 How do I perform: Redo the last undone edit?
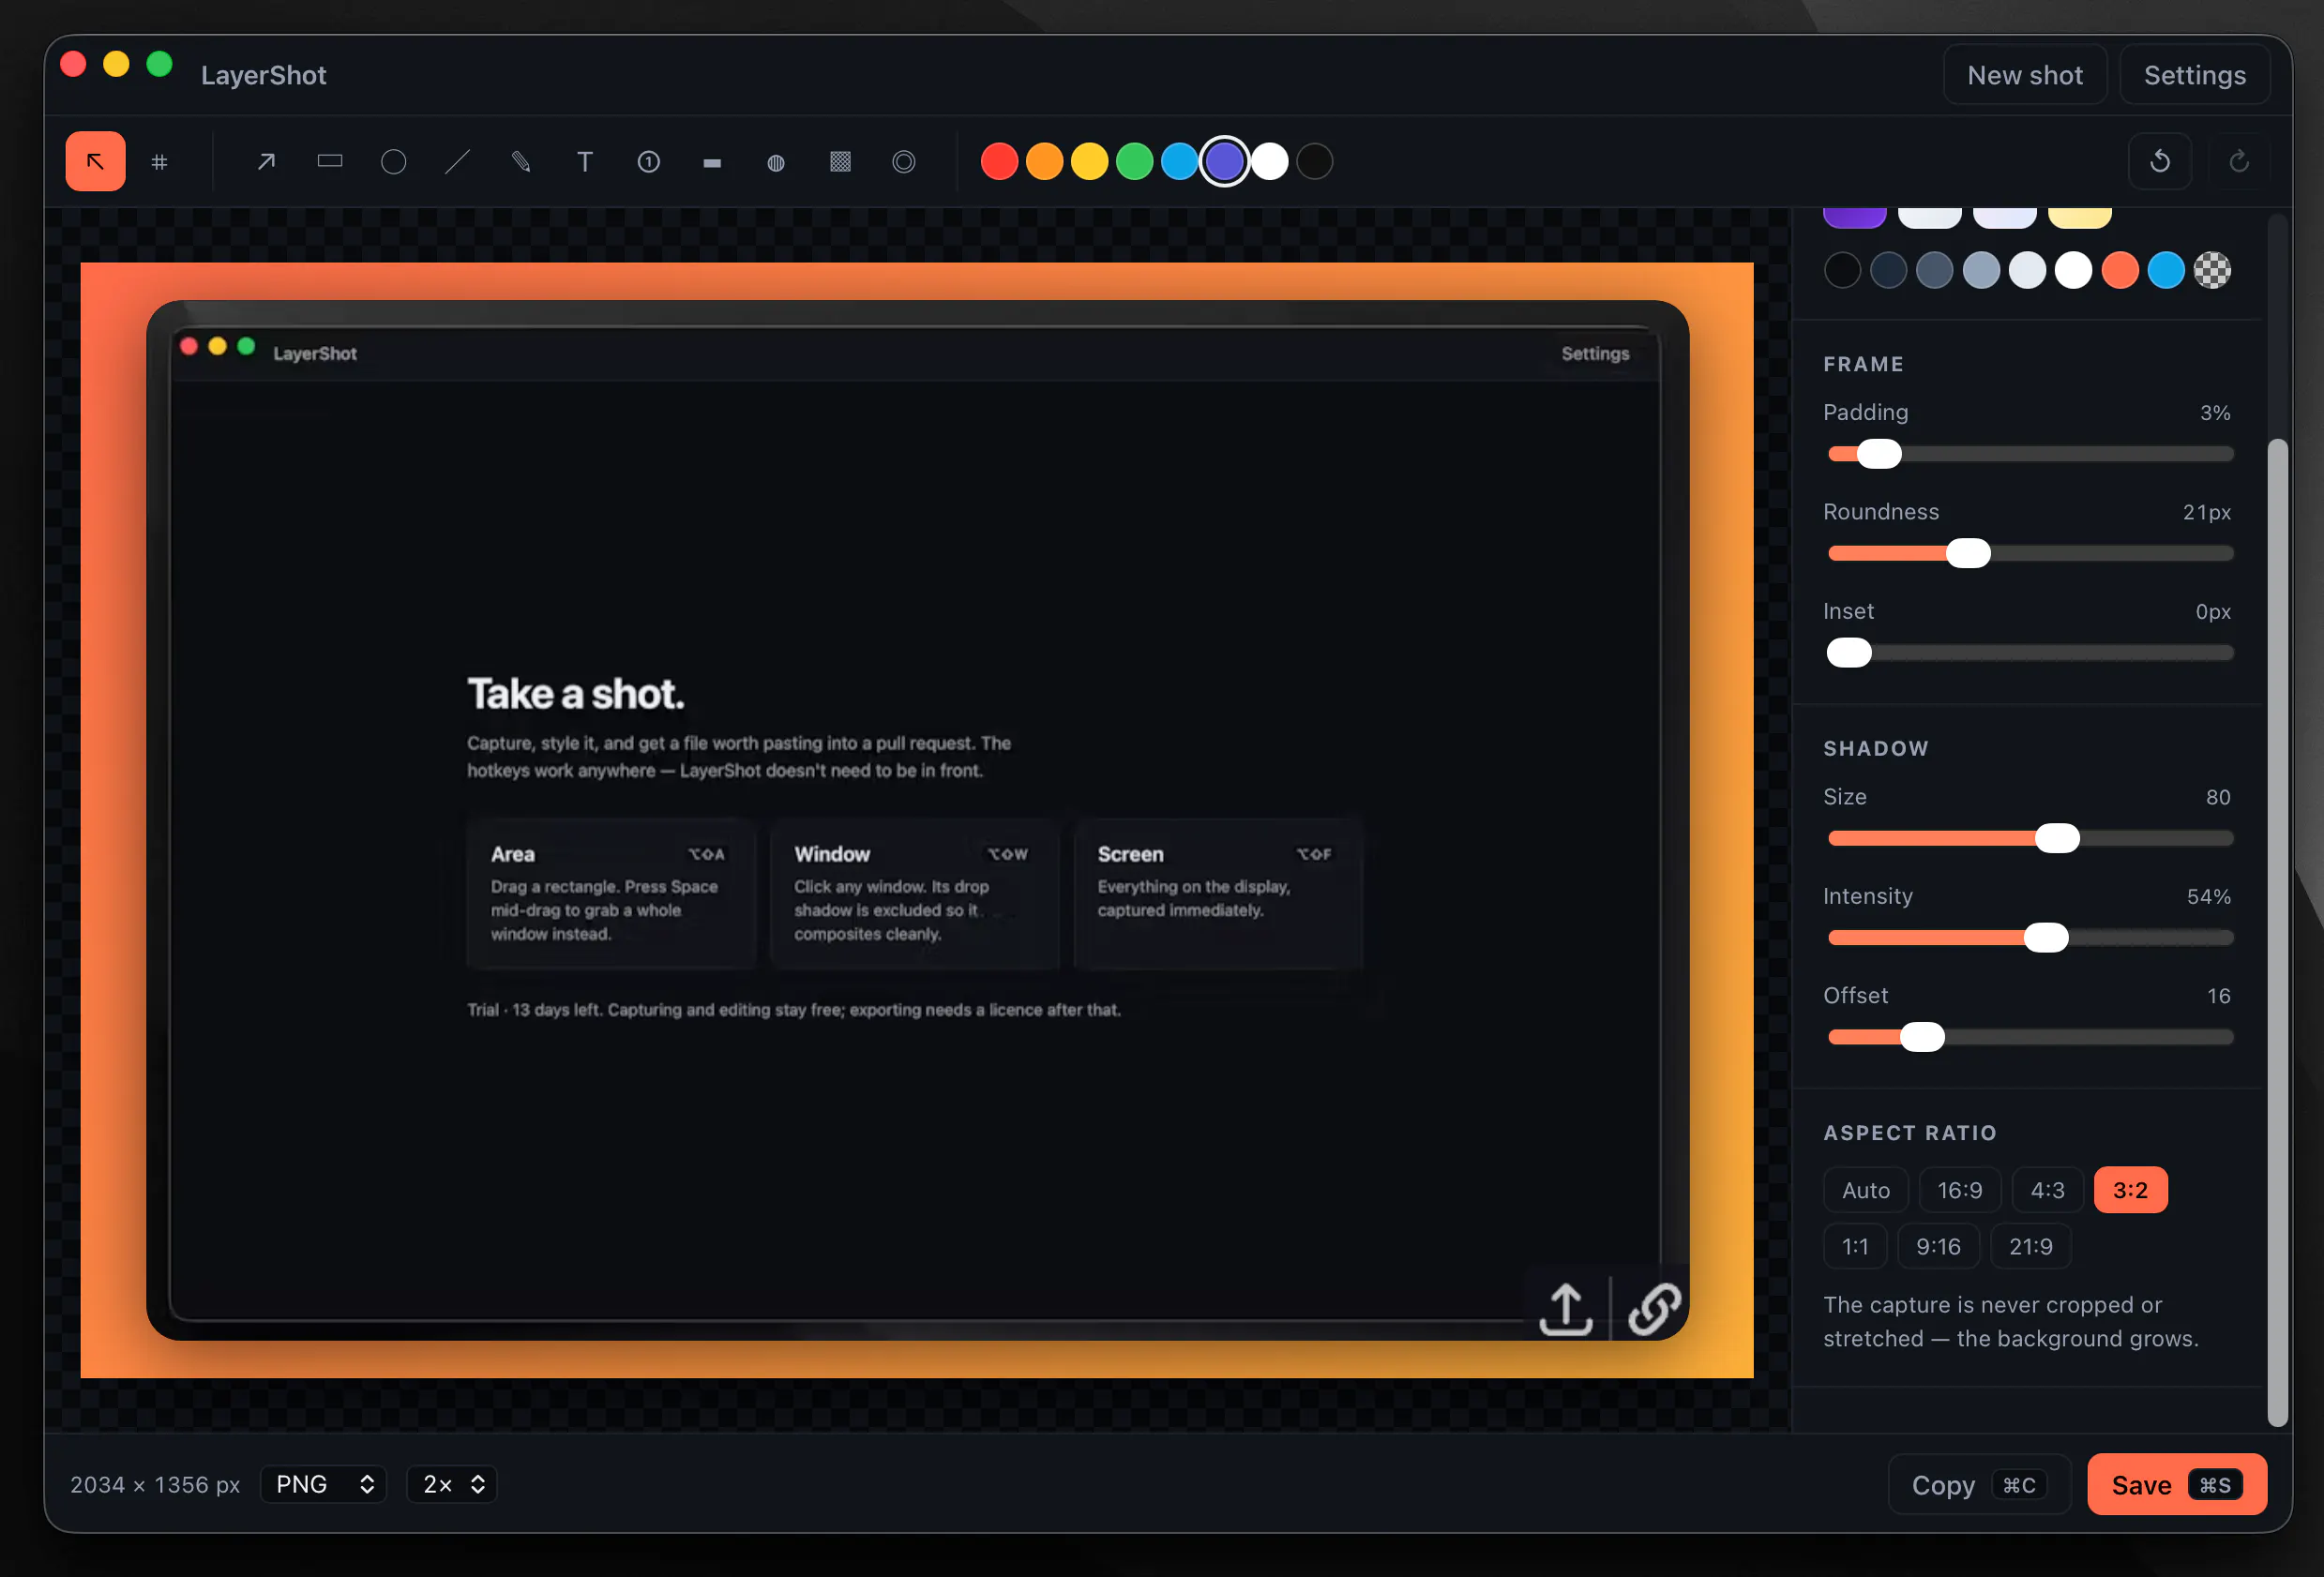pos(2239,161)
